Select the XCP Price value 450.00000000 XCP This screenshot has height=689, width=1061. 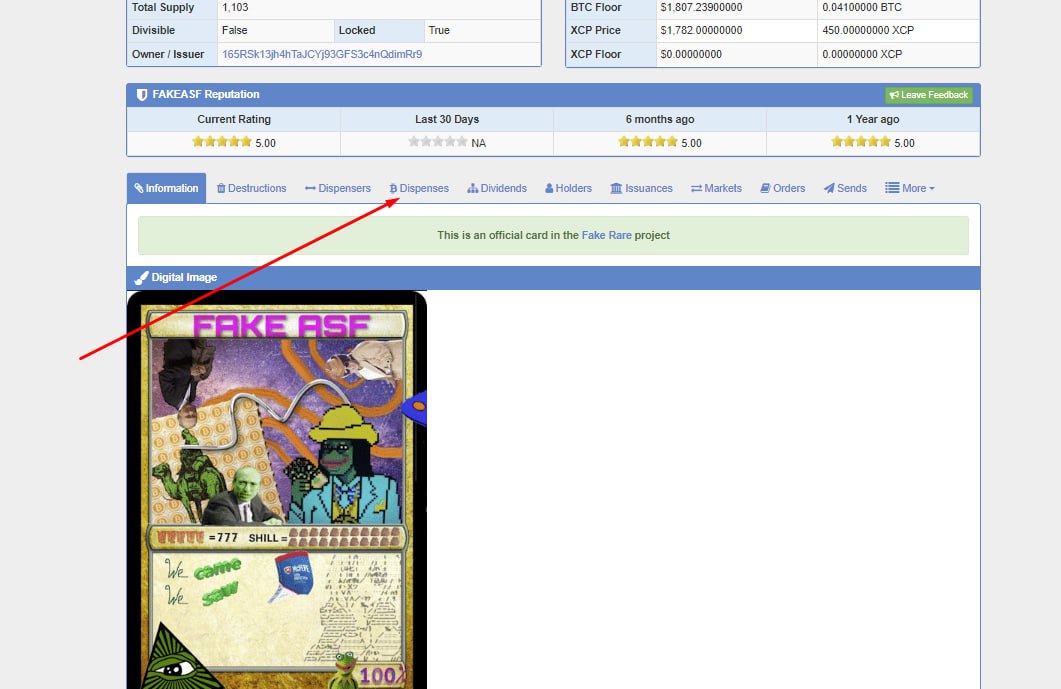(x=868, y=30)
